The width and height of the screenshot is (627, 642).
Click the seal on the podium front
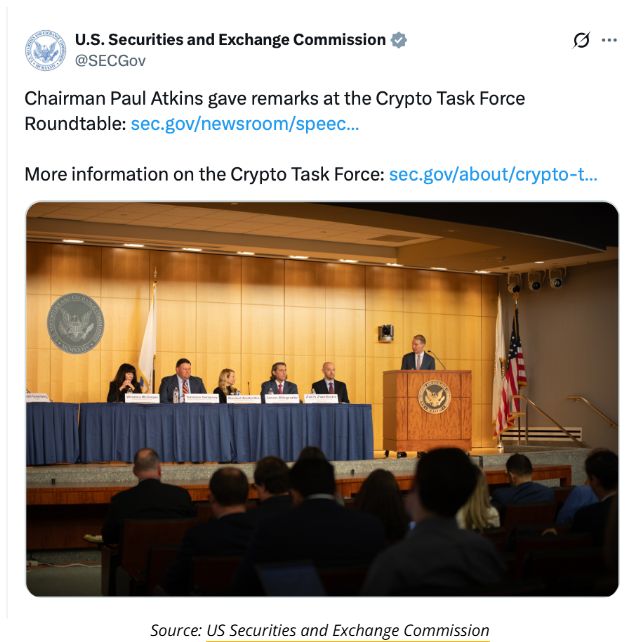(x=434, y=397)
